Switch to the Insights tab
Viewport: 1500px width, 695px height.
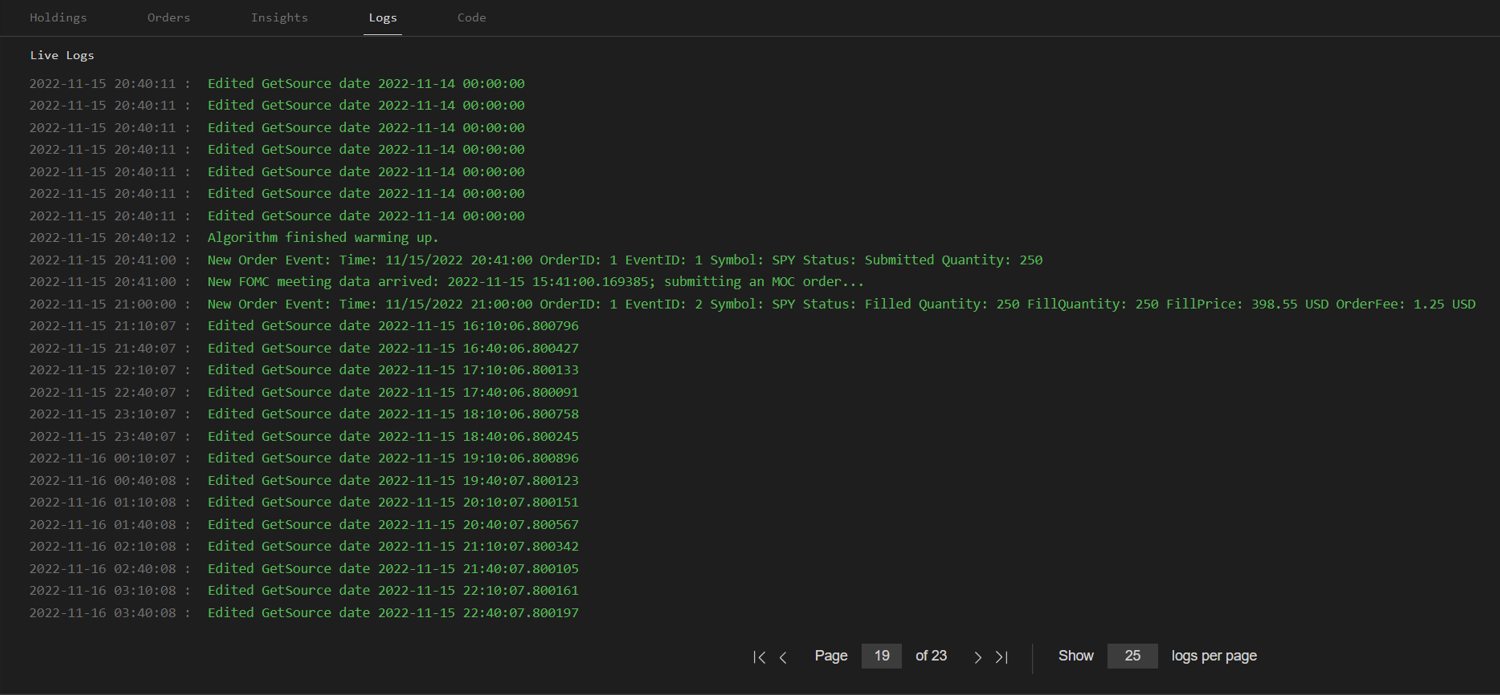[x=279, y=17]
